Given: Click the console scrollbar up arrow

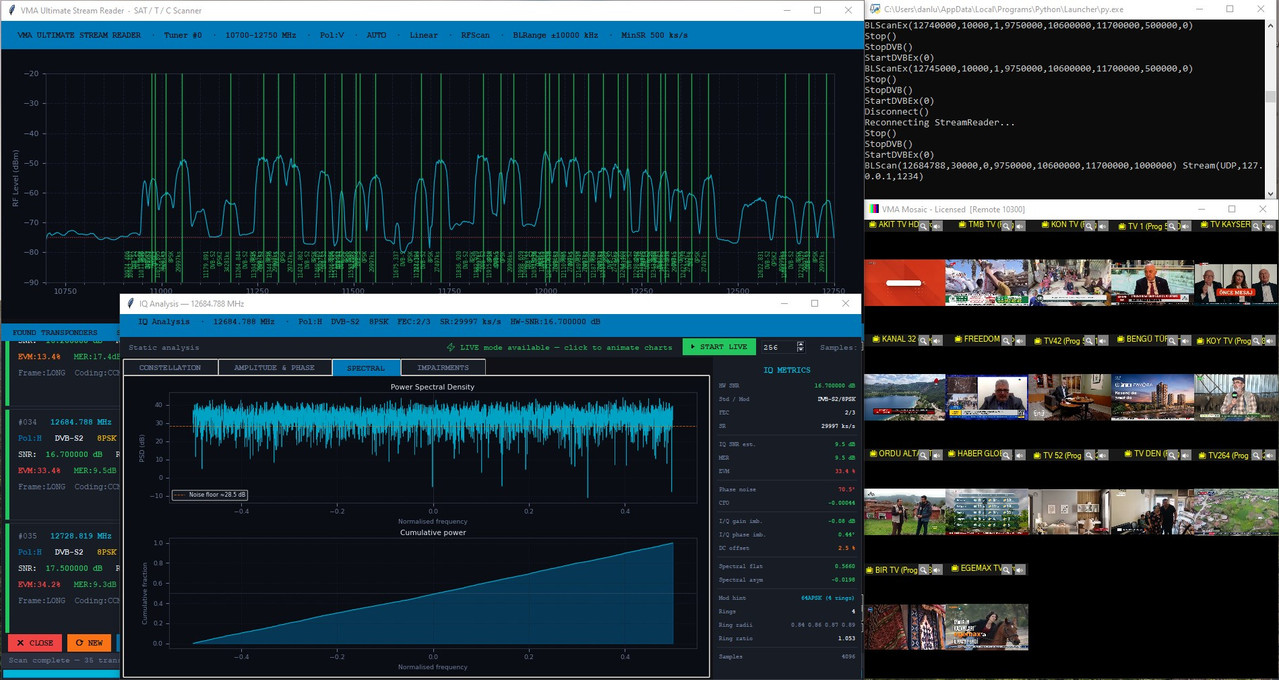Looking at the screenshot, I should 1270,24.
